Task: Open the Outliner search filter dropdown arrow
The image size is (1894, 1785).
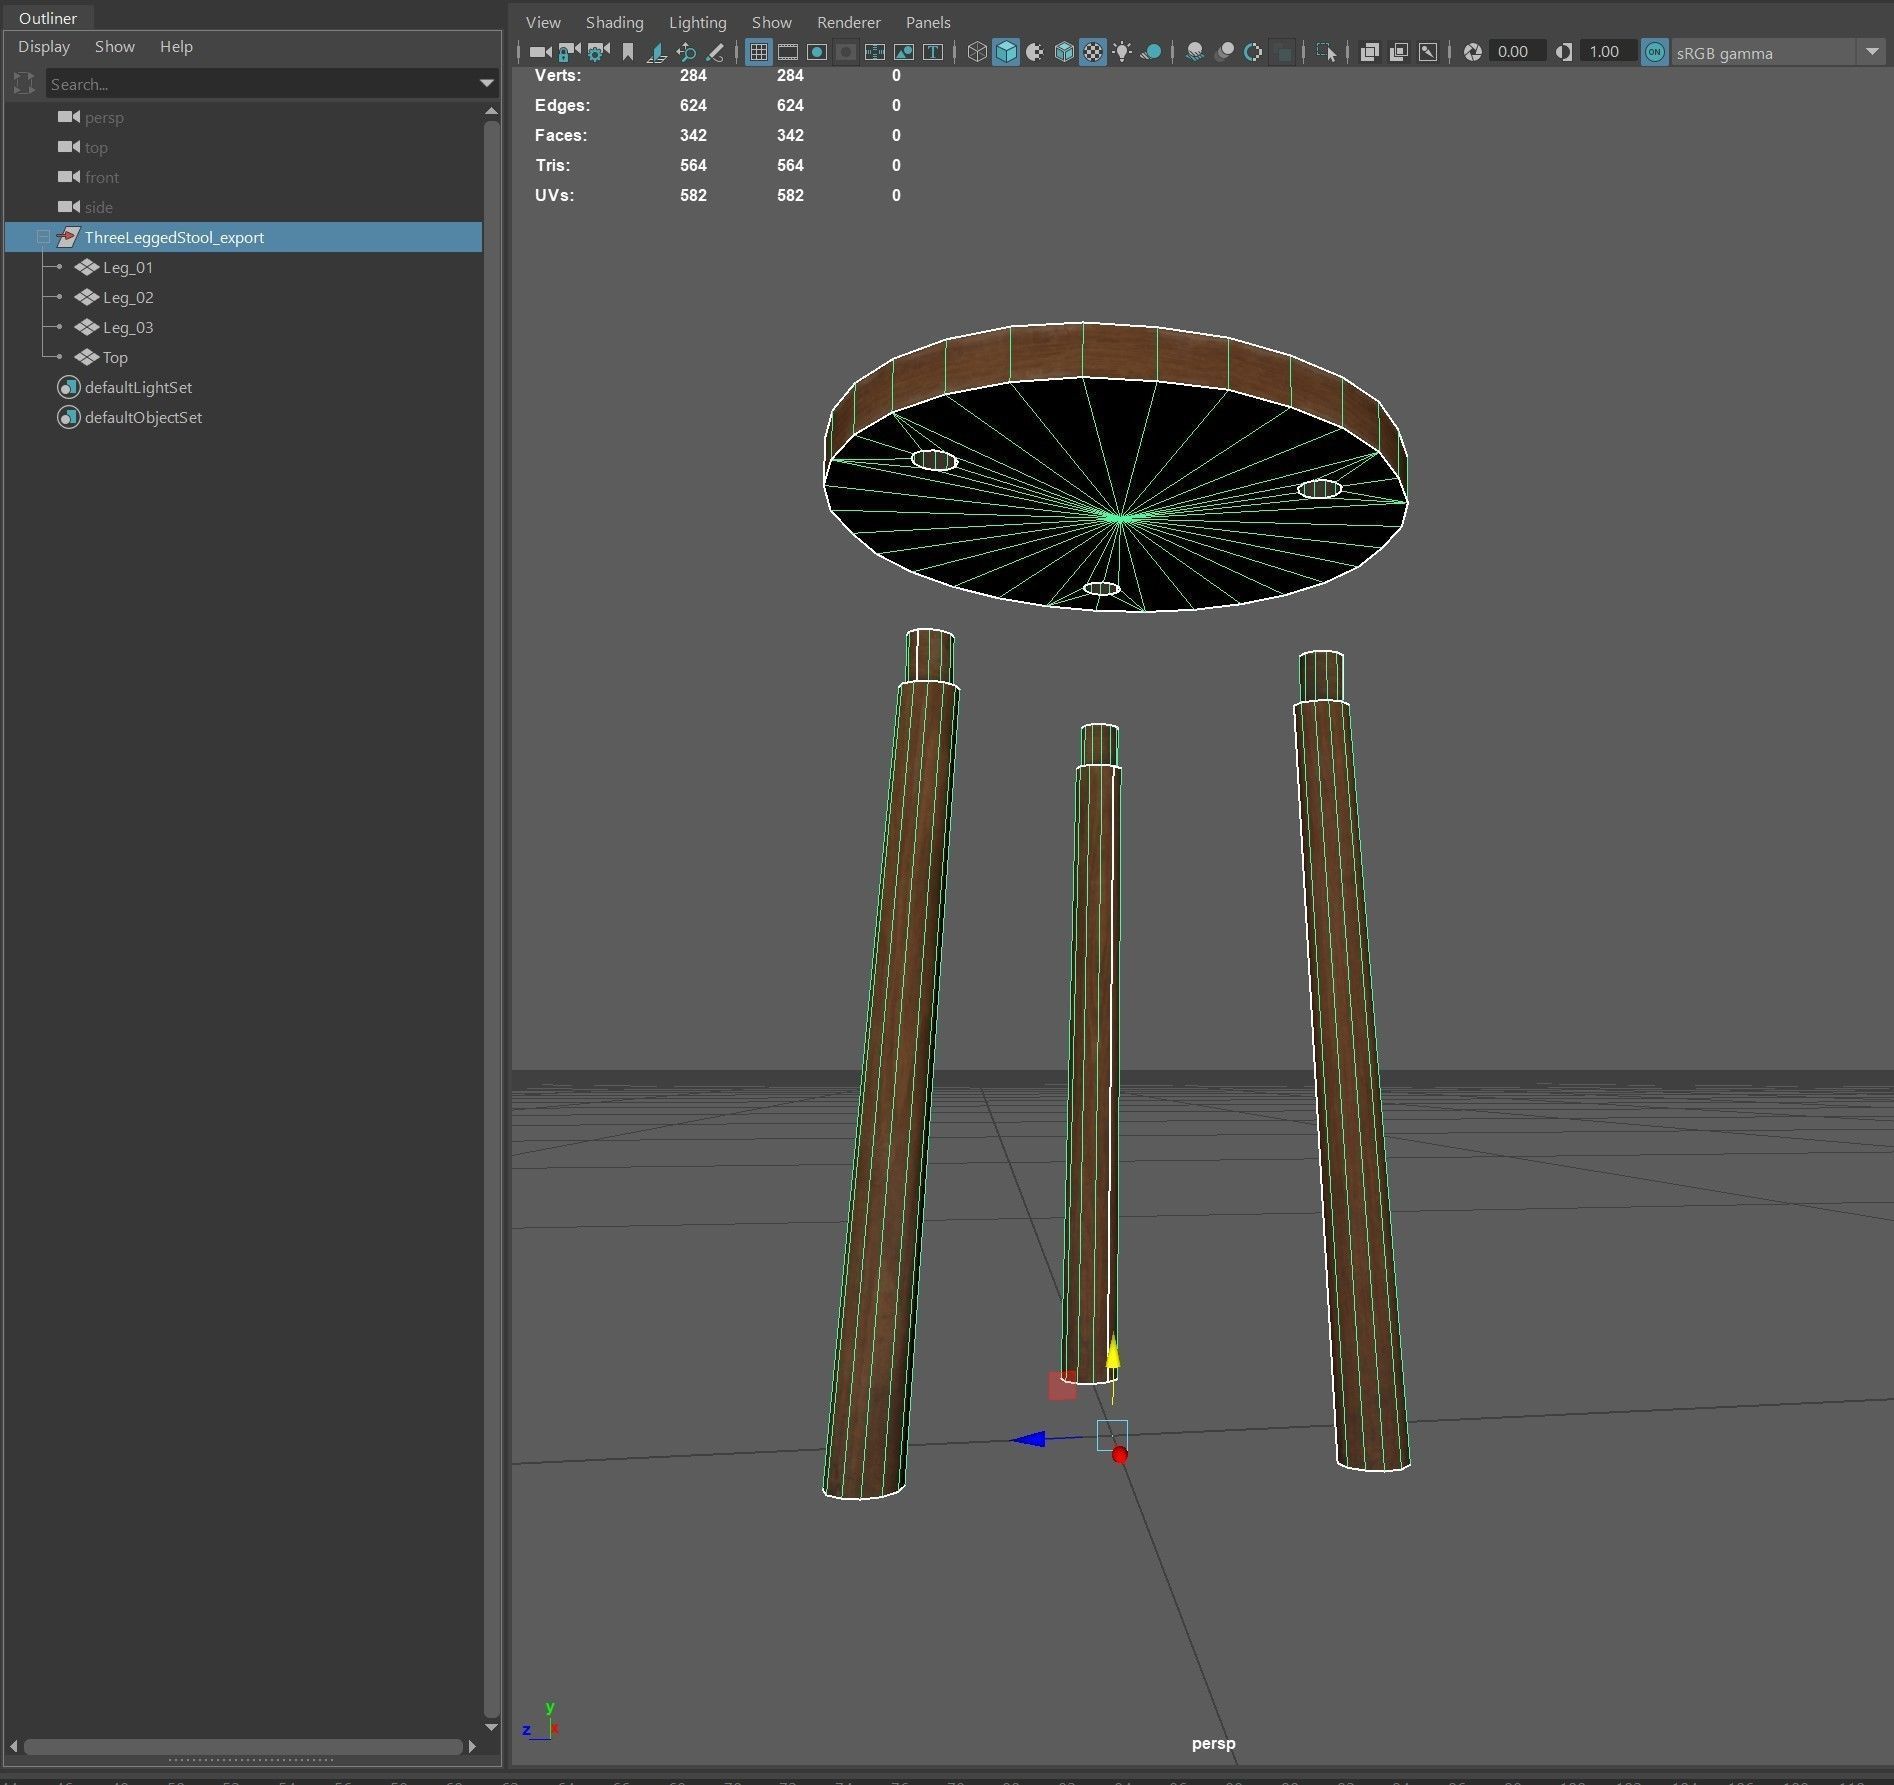Action: coord(487,83)
